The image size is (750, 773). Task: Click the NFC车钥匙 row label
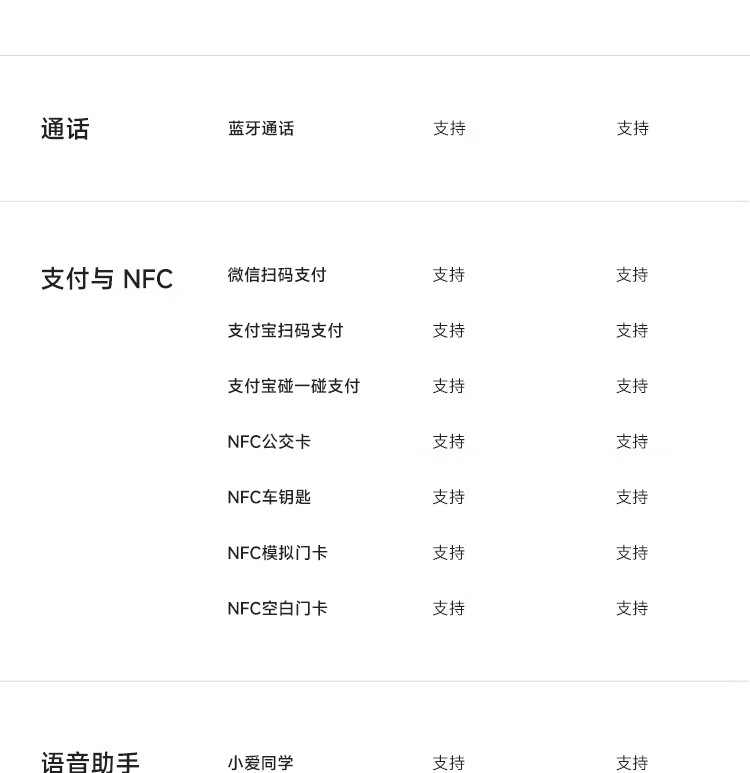coord(269,497)
